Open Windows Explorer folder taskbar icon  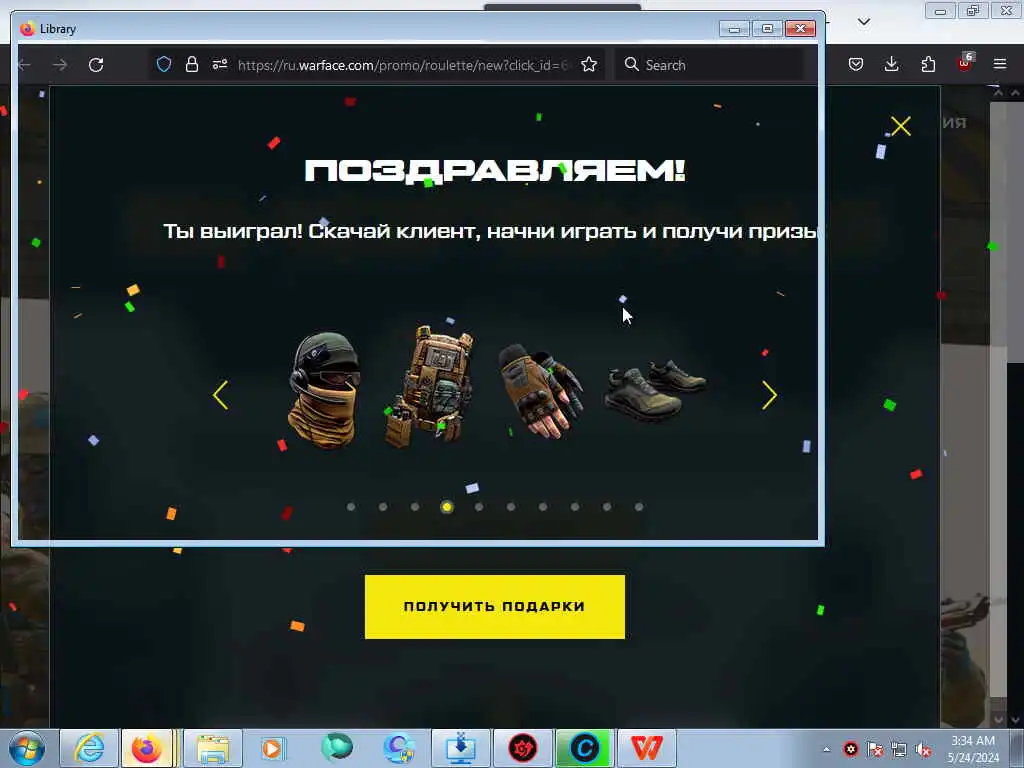pos(213,748)
